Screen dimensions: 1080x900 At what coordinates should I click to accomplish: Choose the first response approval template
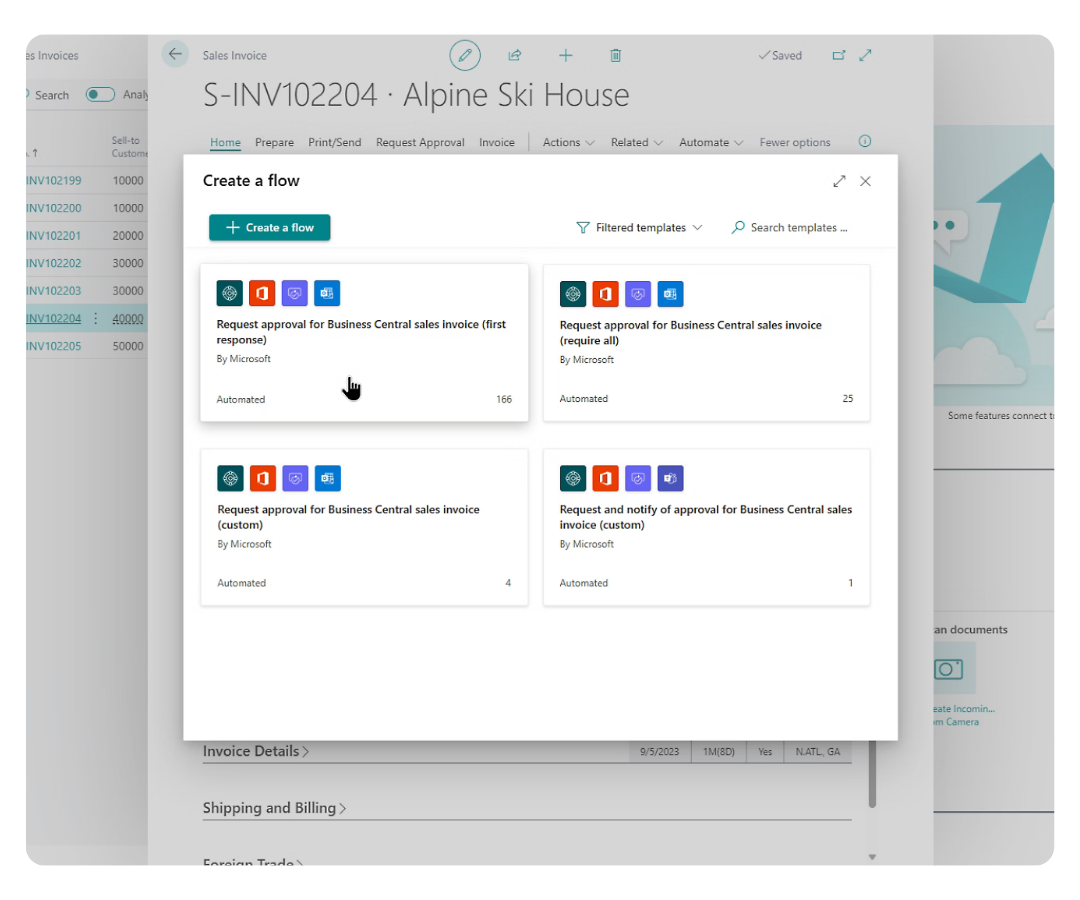364,342
